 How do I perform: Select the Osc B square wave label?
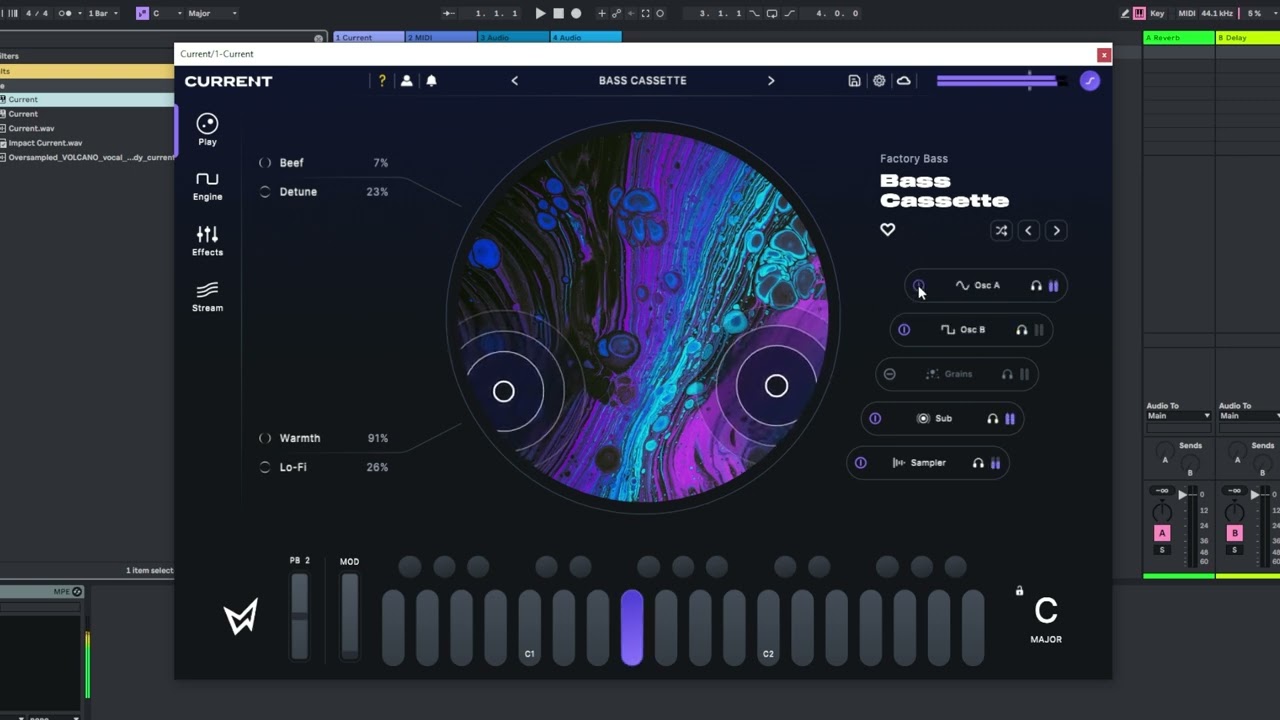(963, 330)
